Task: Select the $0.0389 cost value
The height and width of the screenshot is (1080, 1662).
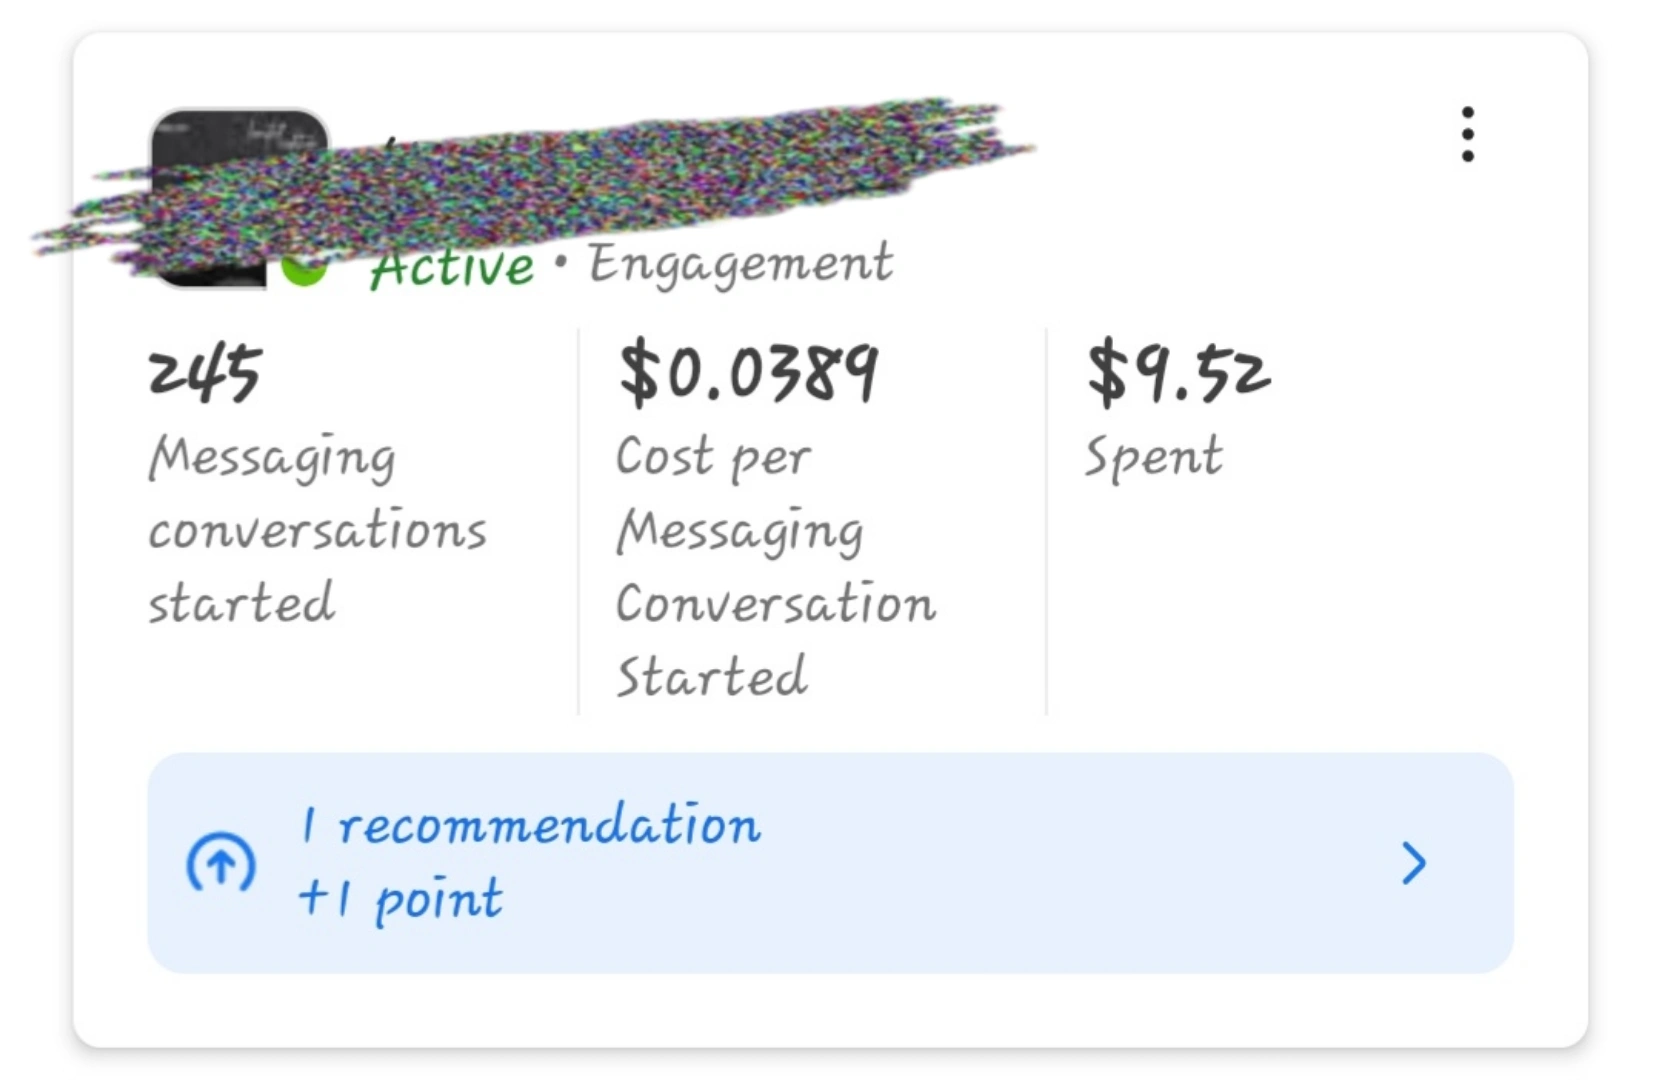Action: pos(748,373)
